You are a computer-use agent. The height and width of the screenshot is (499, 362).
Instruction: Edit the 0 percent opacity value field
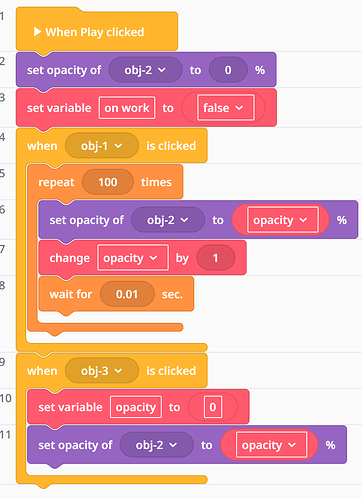[228, 70]
